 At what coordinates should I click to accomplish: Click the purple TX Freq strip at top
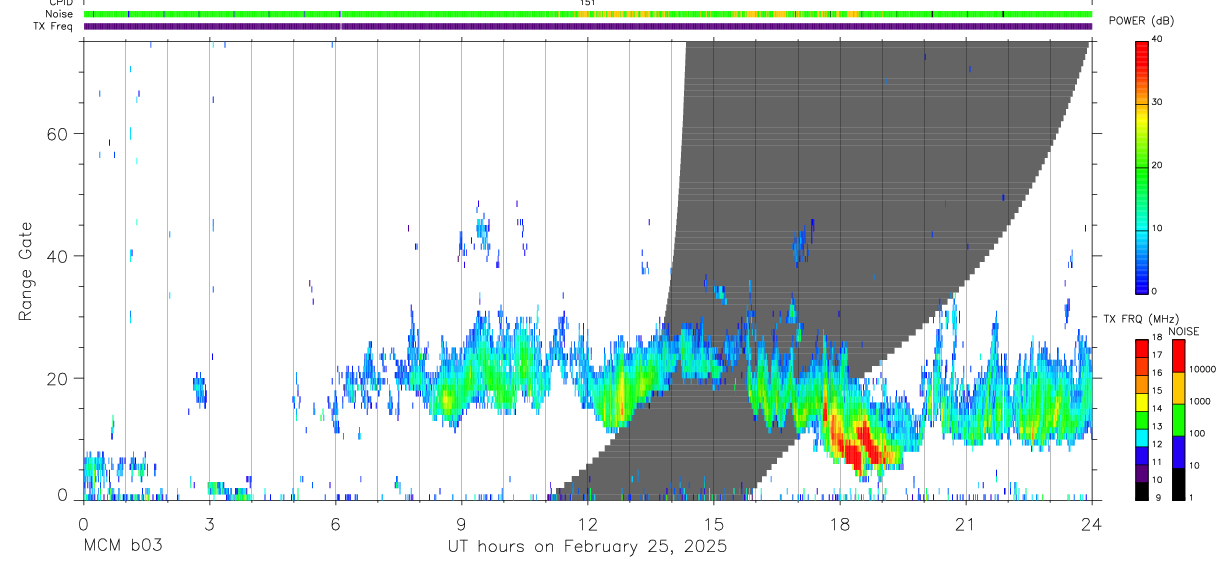[587, 26]
